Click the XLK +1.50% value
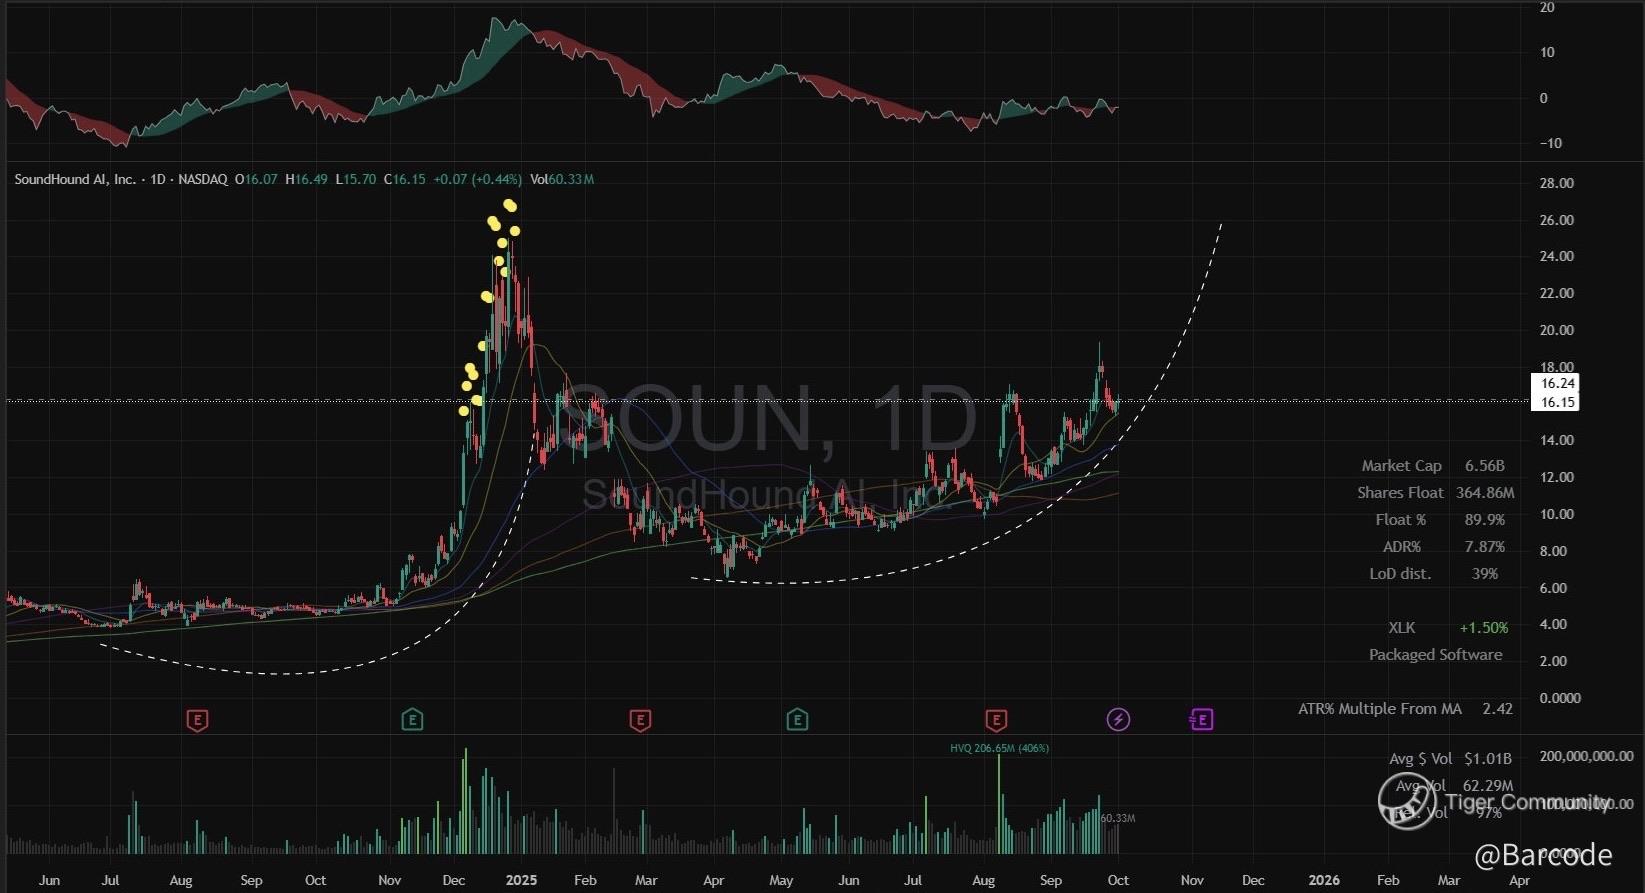This screenshot has width=1645, height=893. pyautogui.click(x=1483, y=628)
